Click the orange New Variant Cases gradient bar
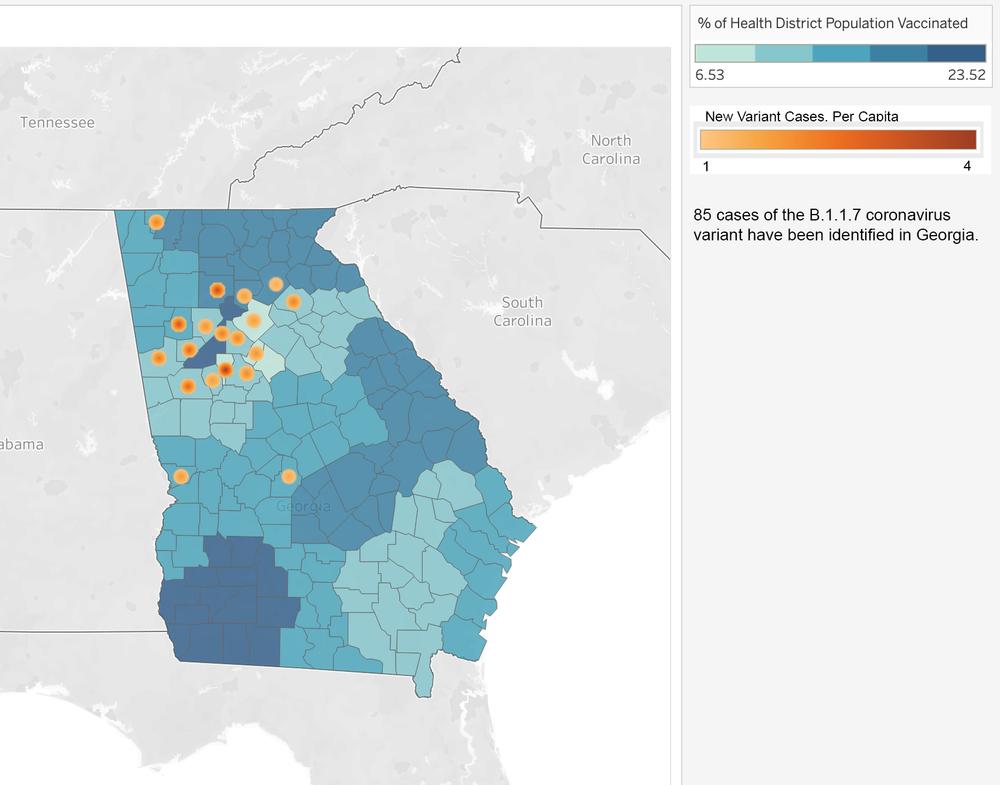Screen dimensions: 1000x785 (x=838, y=140)
